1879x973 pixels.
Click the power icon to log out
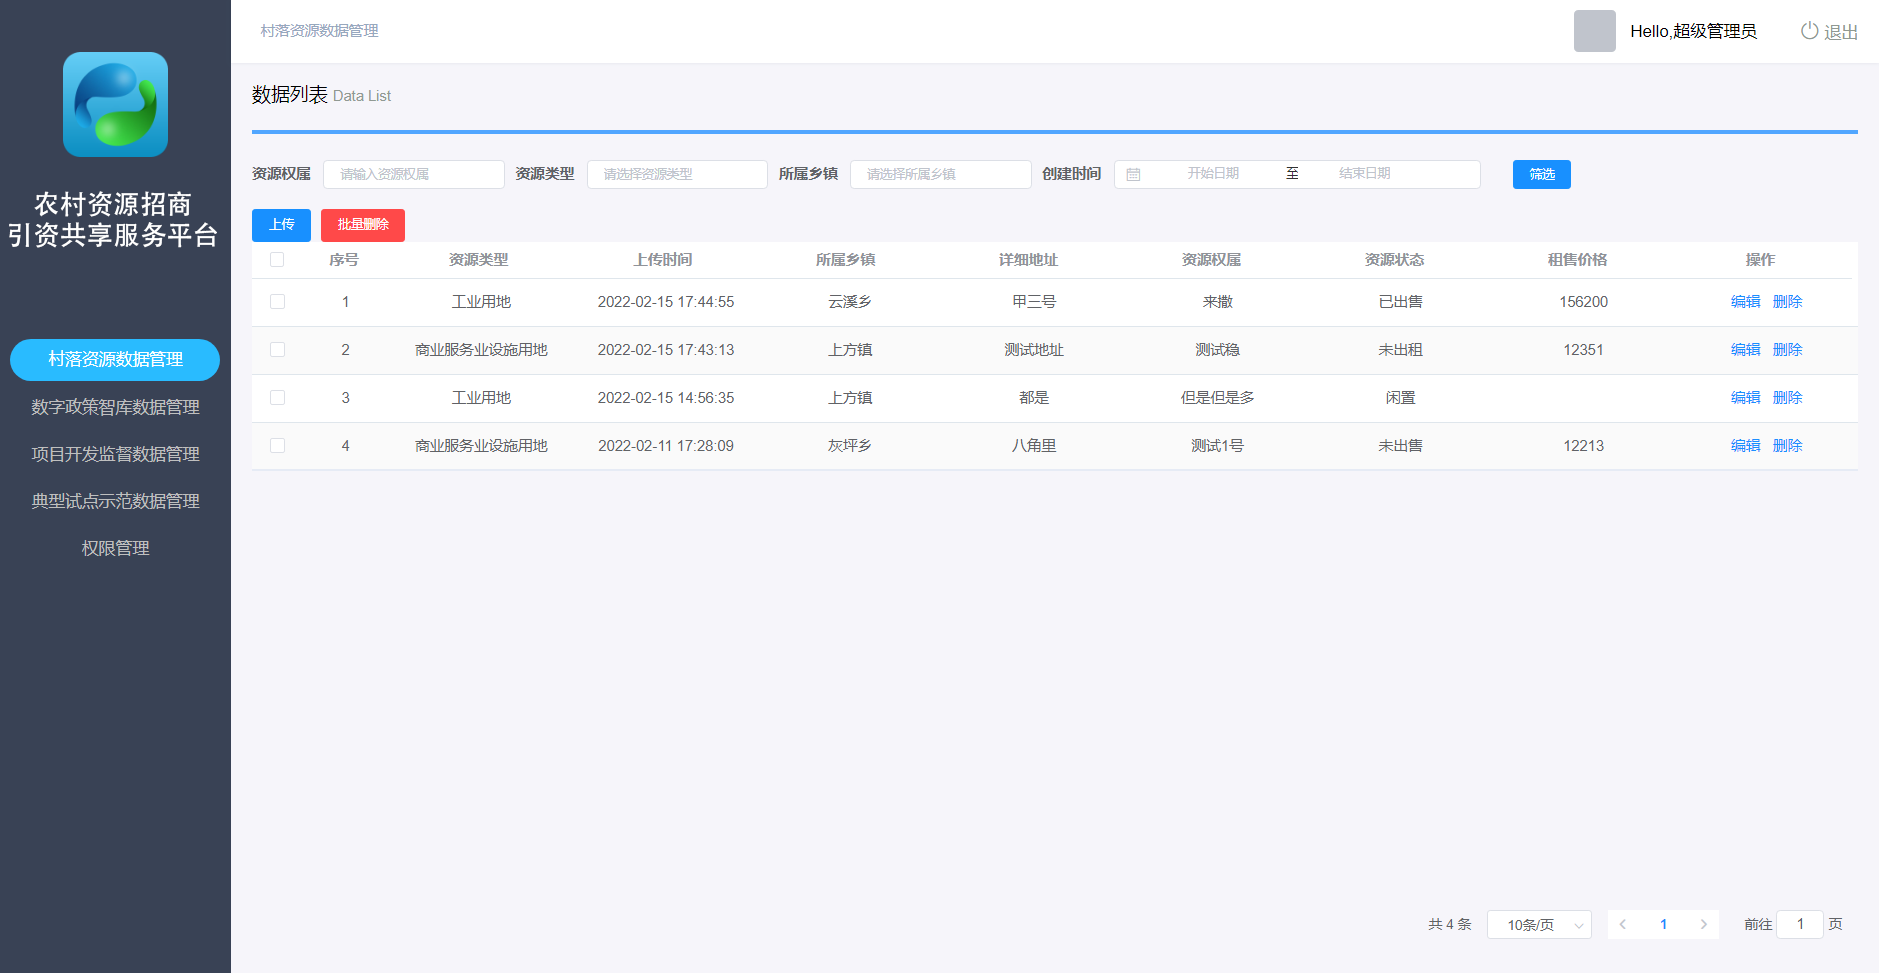(1809, 31)
